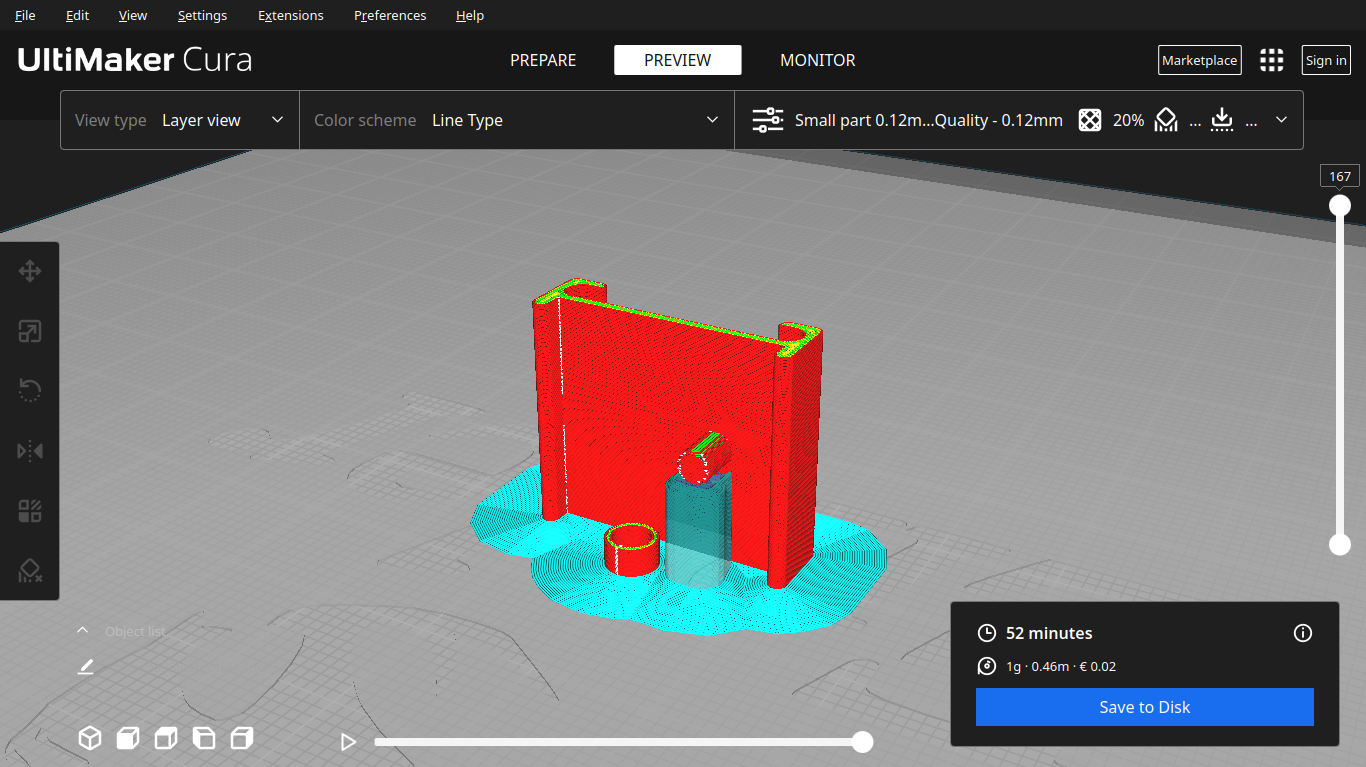Select the Rotate tool in left toolbar
Viewport: 1366px width, 767px height.
pyautogui.click(x=30, y=391)
